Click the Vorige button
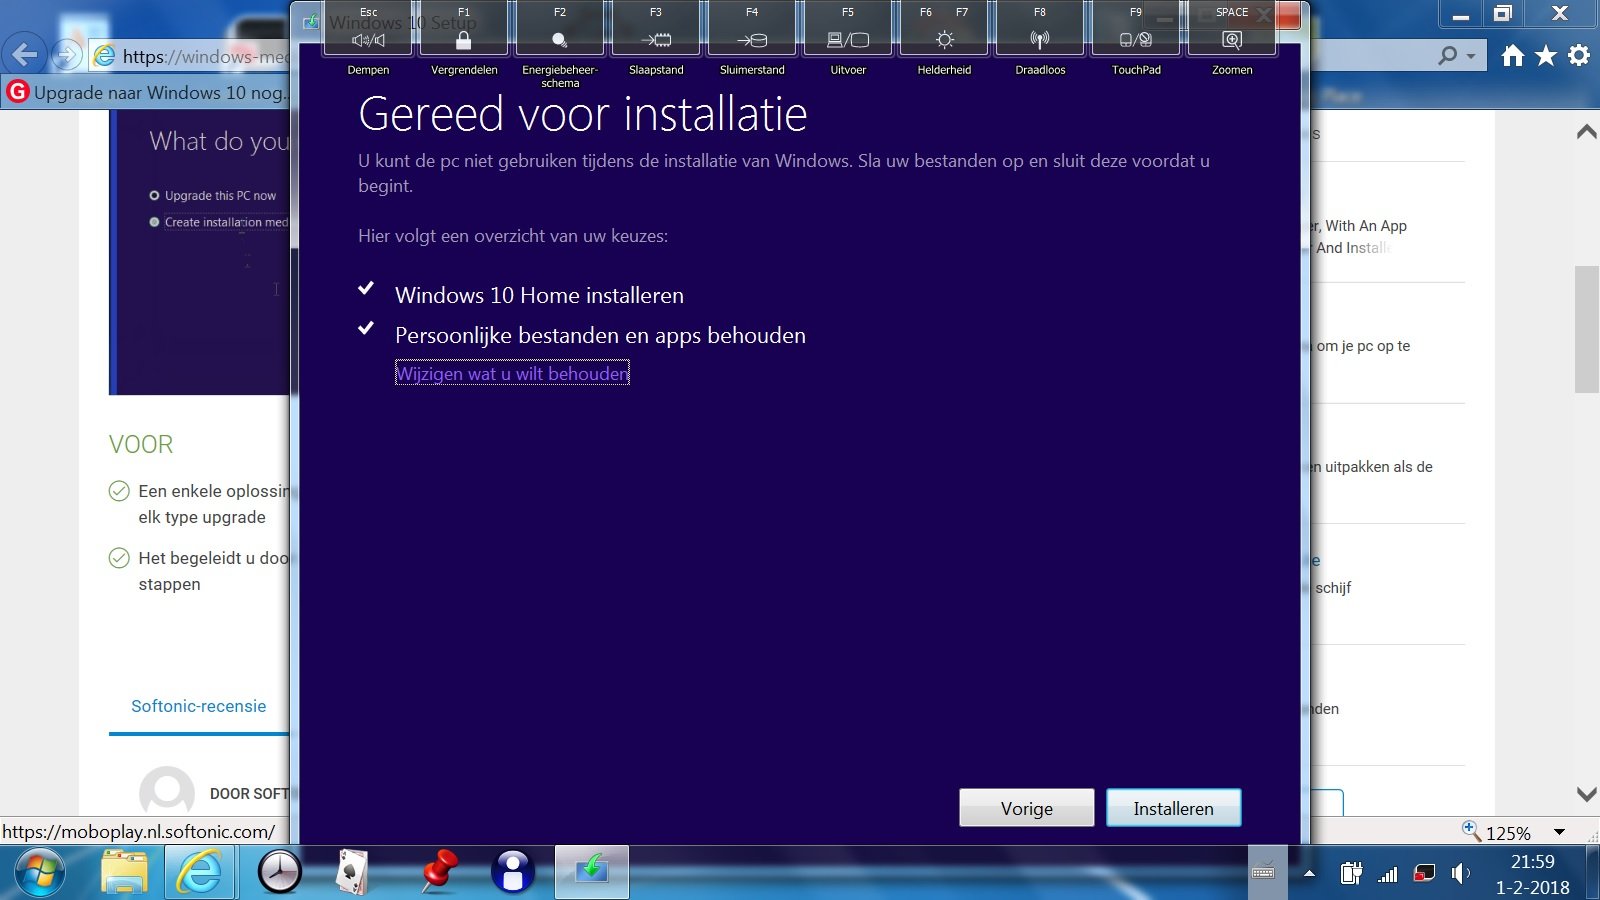The height and width of the screenshot is (900, 1600). point(1027,808)
